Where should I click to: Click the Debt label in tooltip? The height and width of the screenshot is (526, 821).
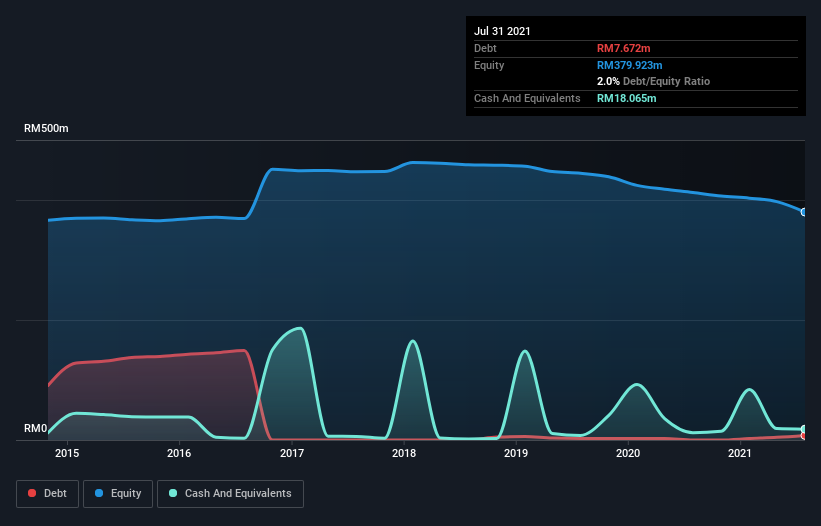tap(485, 48)
